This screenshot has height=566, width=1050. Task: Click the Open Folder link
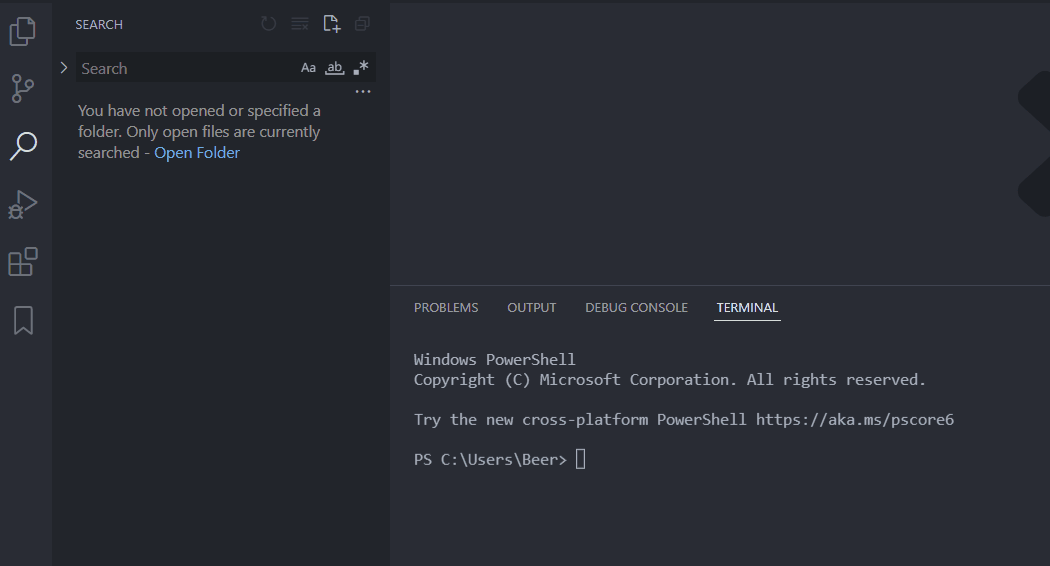(197, 153)
